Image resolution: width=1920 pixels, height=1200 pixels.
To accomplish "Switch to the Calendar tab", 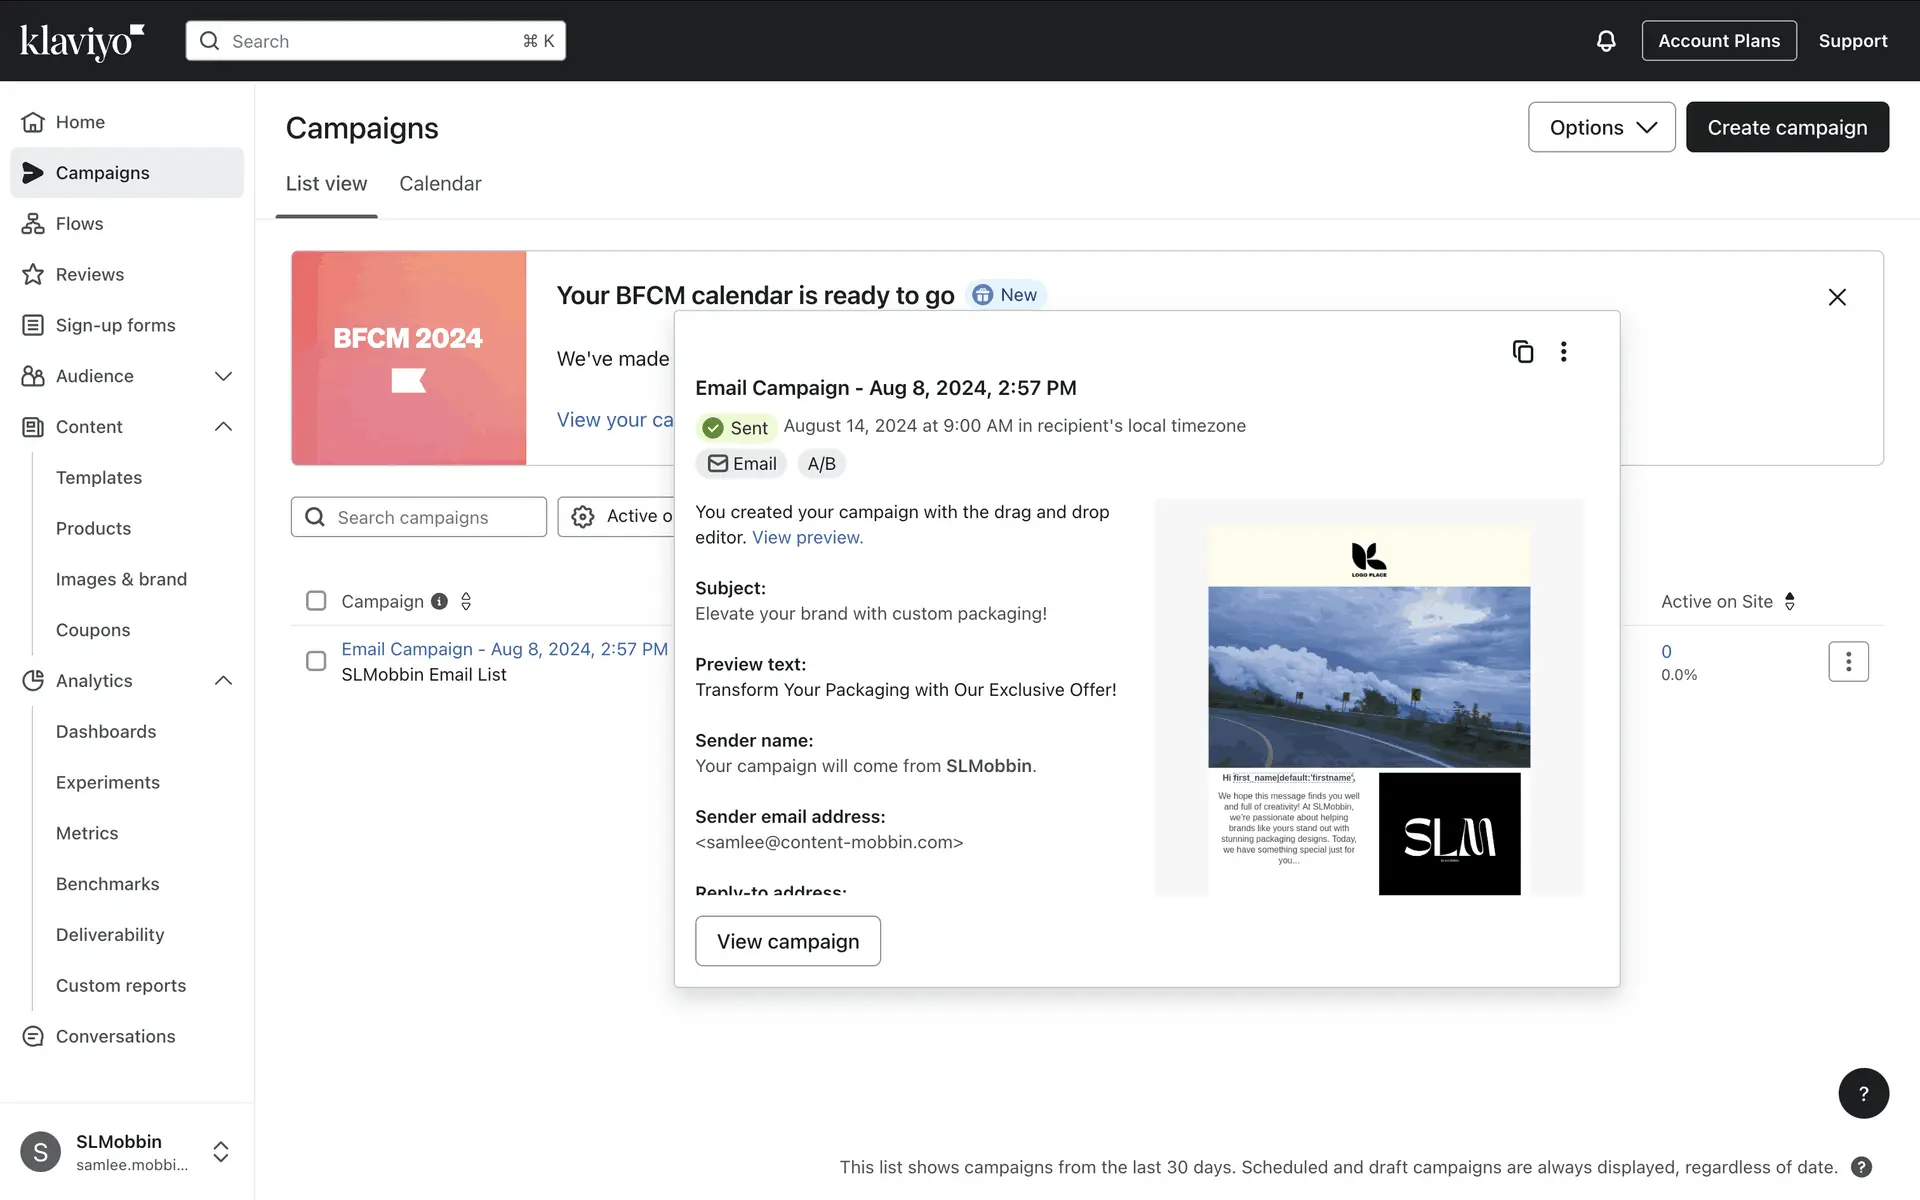I will coord(440,184).
